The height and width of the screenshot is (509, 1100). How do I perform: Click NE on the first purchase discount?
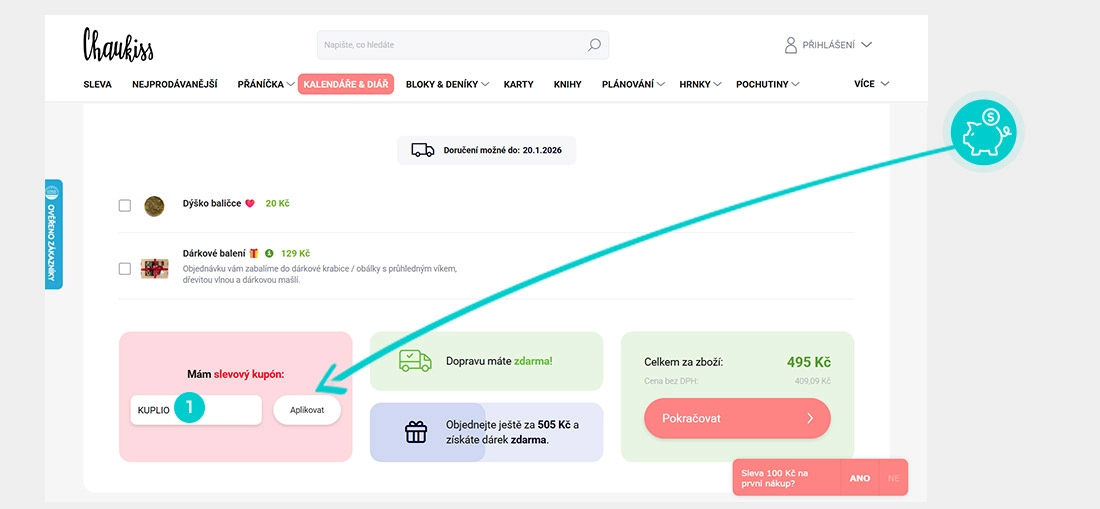click(893, 478)
